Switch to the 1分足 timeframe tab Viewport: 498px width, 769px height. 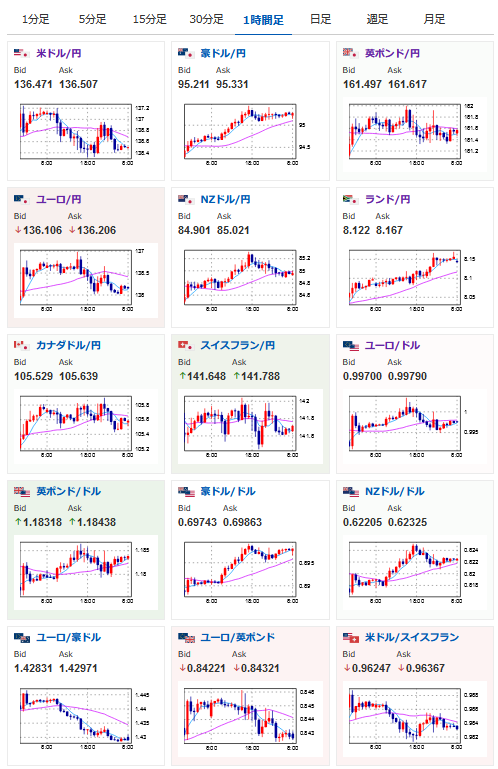pos(36,20)
